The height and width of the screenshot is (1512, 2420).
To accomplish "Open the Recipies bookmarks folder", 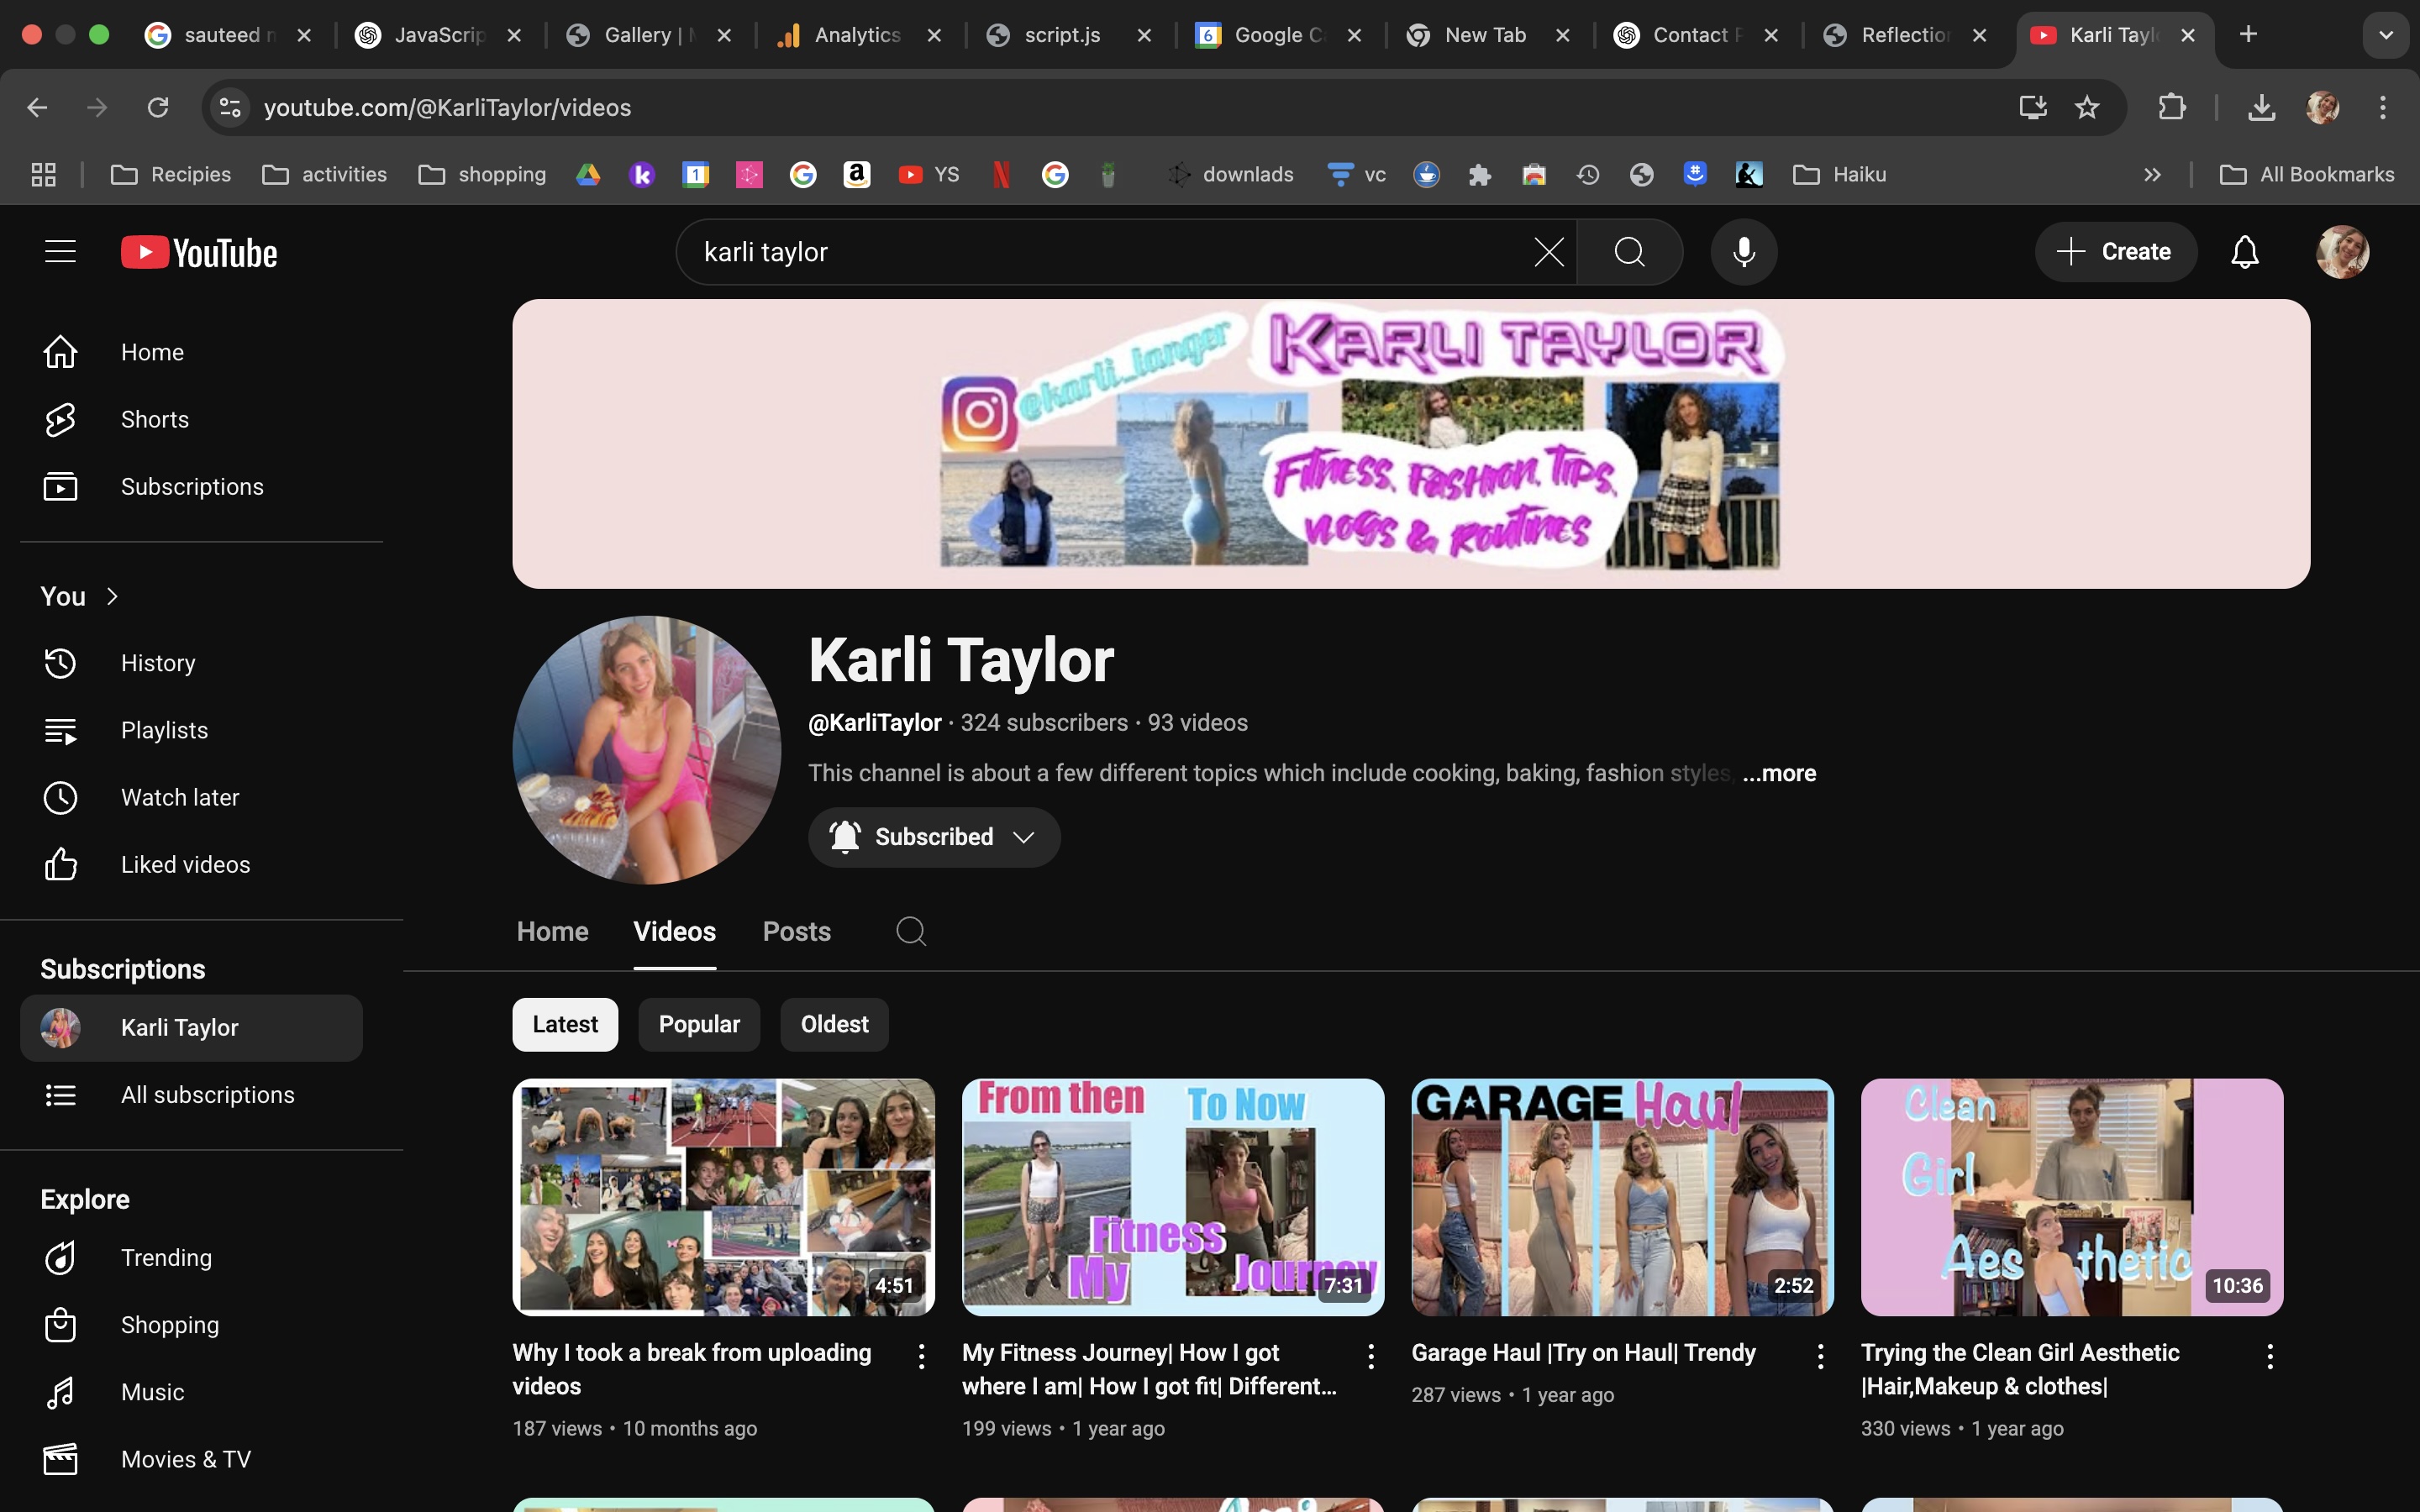I will pos(171,174).
